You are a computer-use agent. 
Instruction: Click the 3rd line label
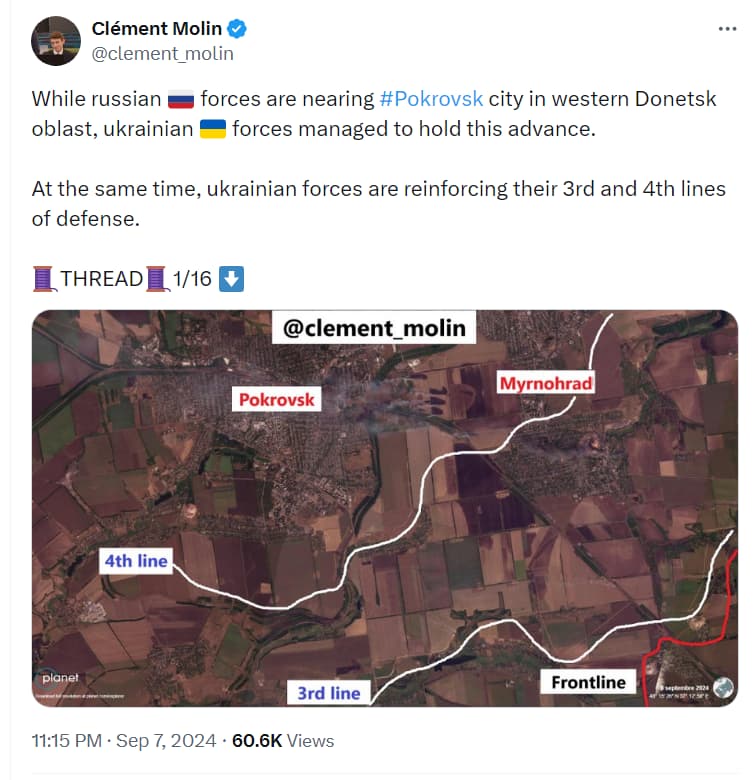[329, 693]
